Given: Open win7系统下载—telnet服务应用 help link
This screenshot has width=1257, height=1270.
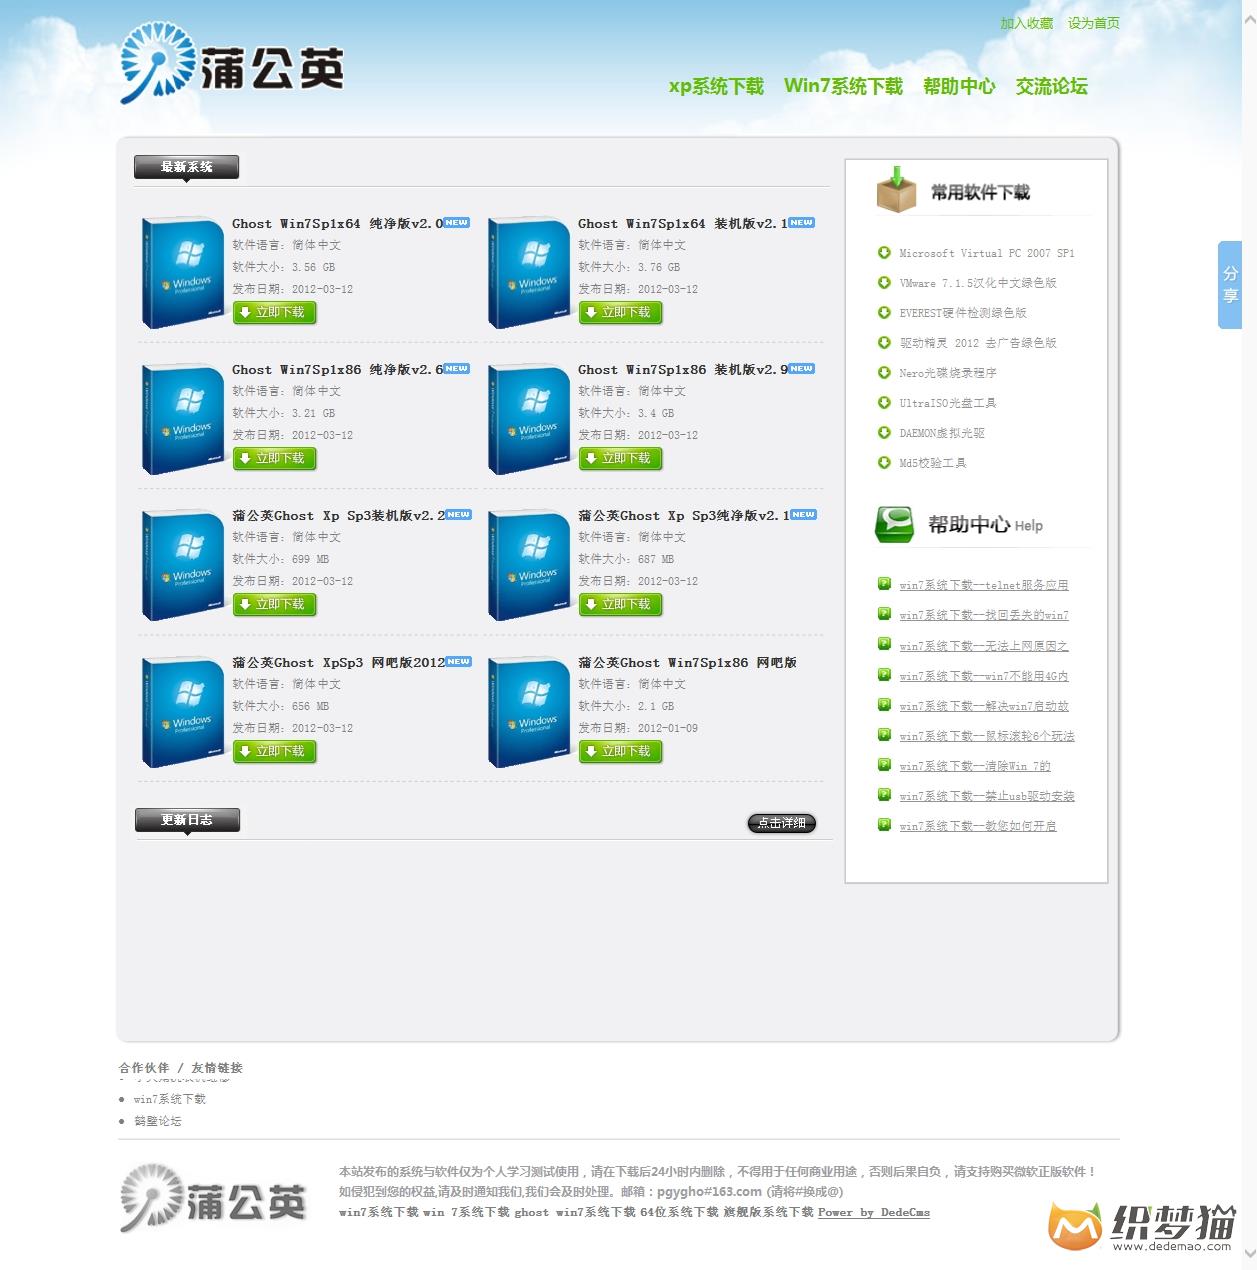Looking at the screenshot, I should point(984,586).
